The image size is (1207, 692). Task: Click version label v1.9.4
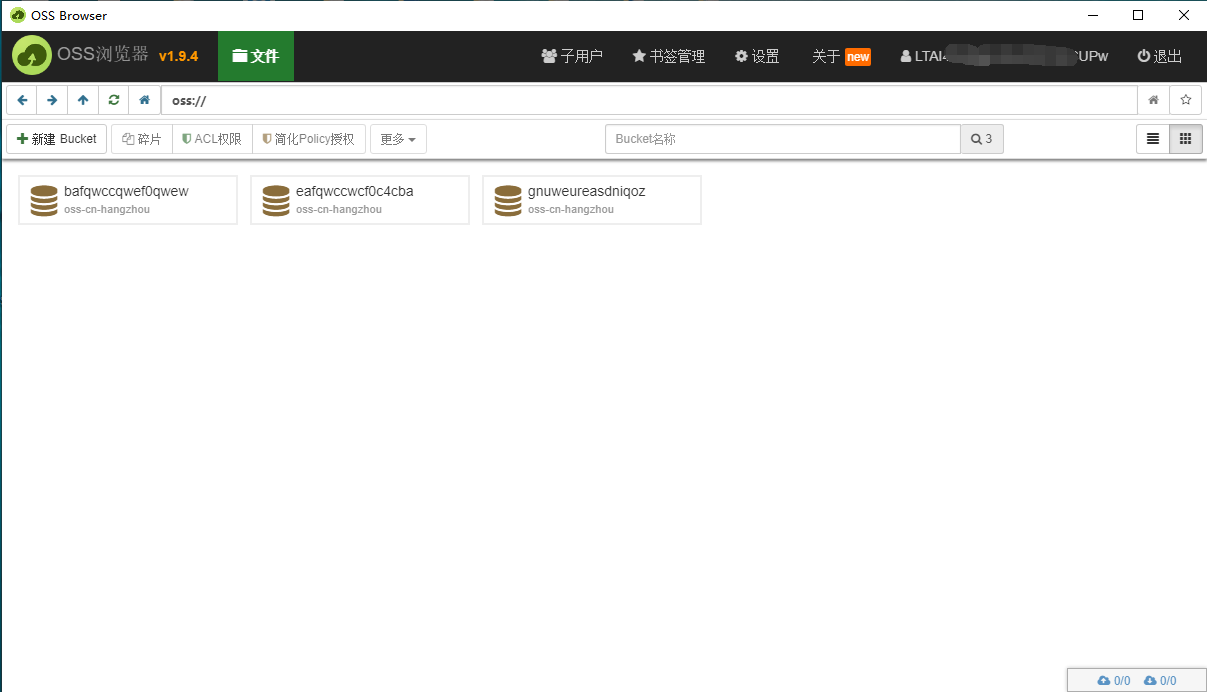[179, 56]
